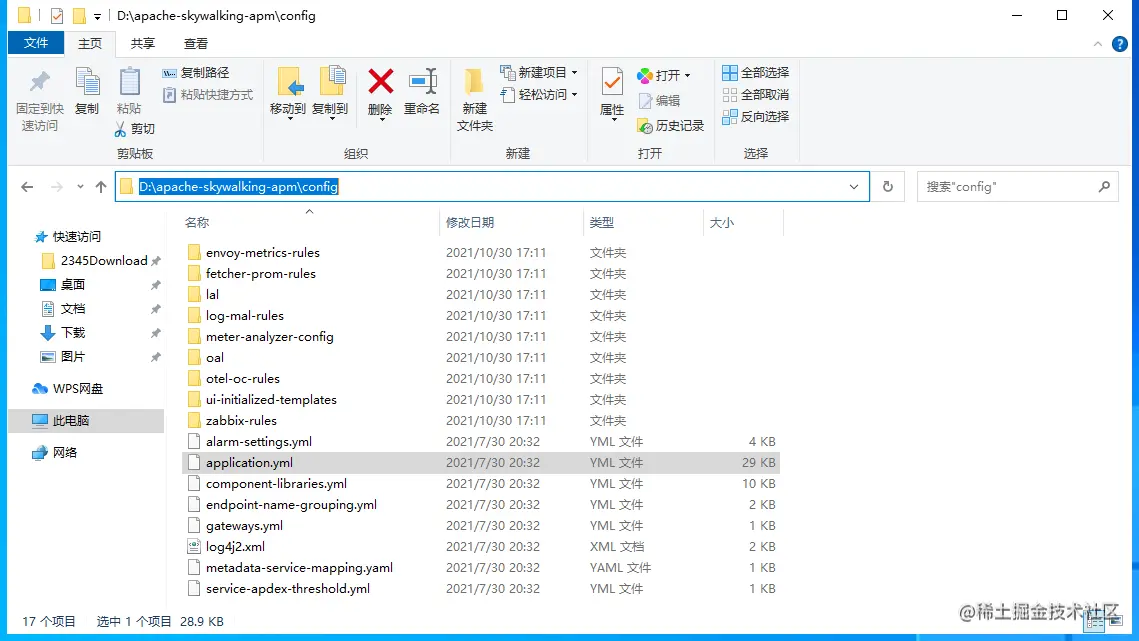The image size is (1139, 641).
Task: Select the oal folder
Action: point(205,358)
